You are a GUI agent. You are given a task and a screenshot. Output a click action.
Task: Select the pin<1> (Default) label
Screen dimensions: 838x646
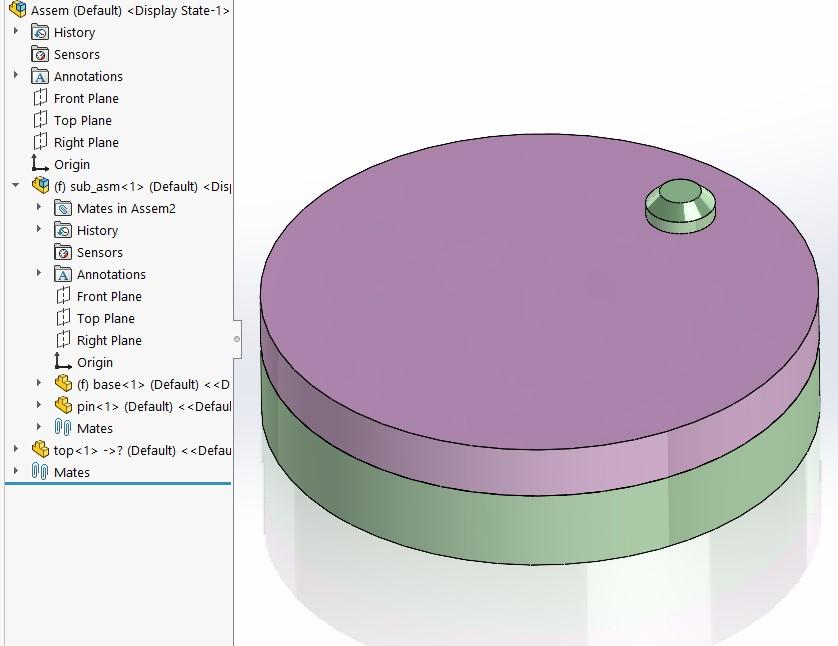(x=154, y=407)
